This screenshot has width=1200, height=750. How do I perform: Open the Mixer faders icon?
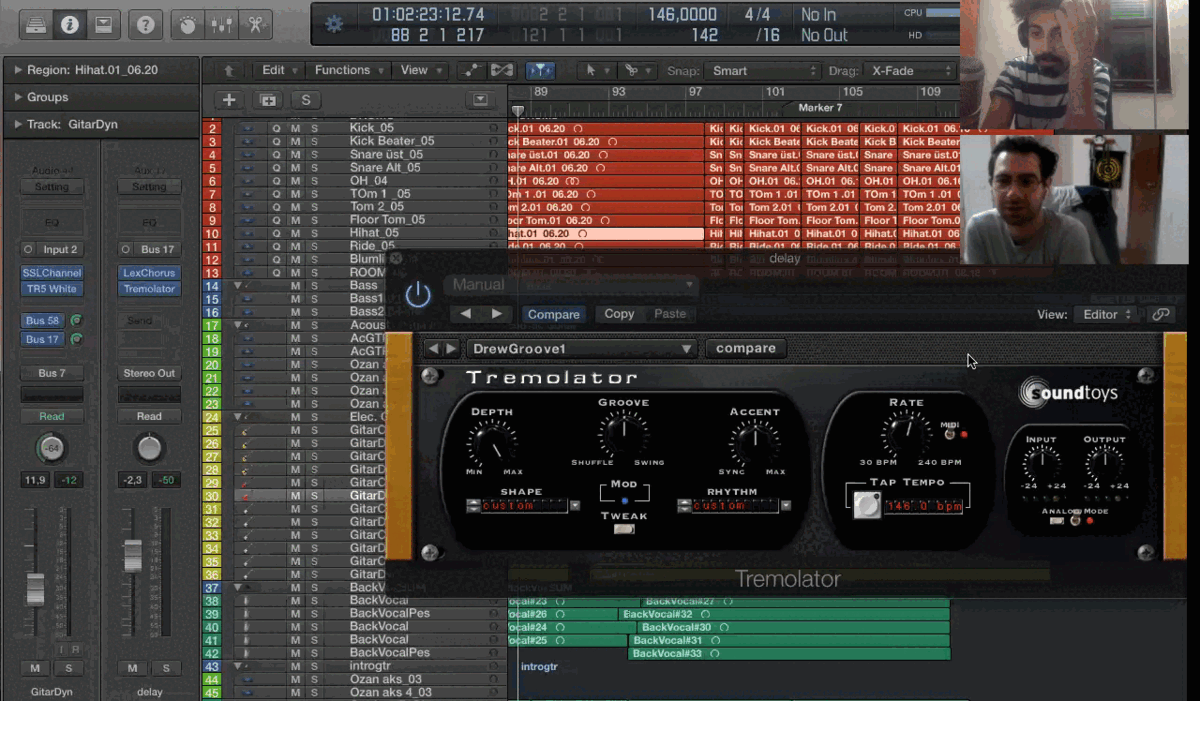(222, 25)
